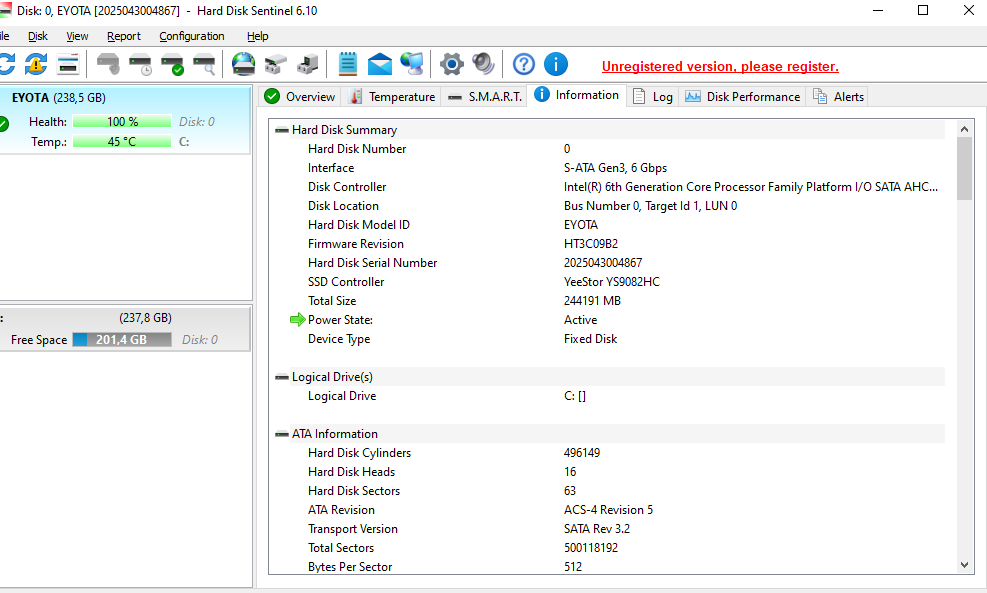Click the speaker sound icon

tap(484, 65)
